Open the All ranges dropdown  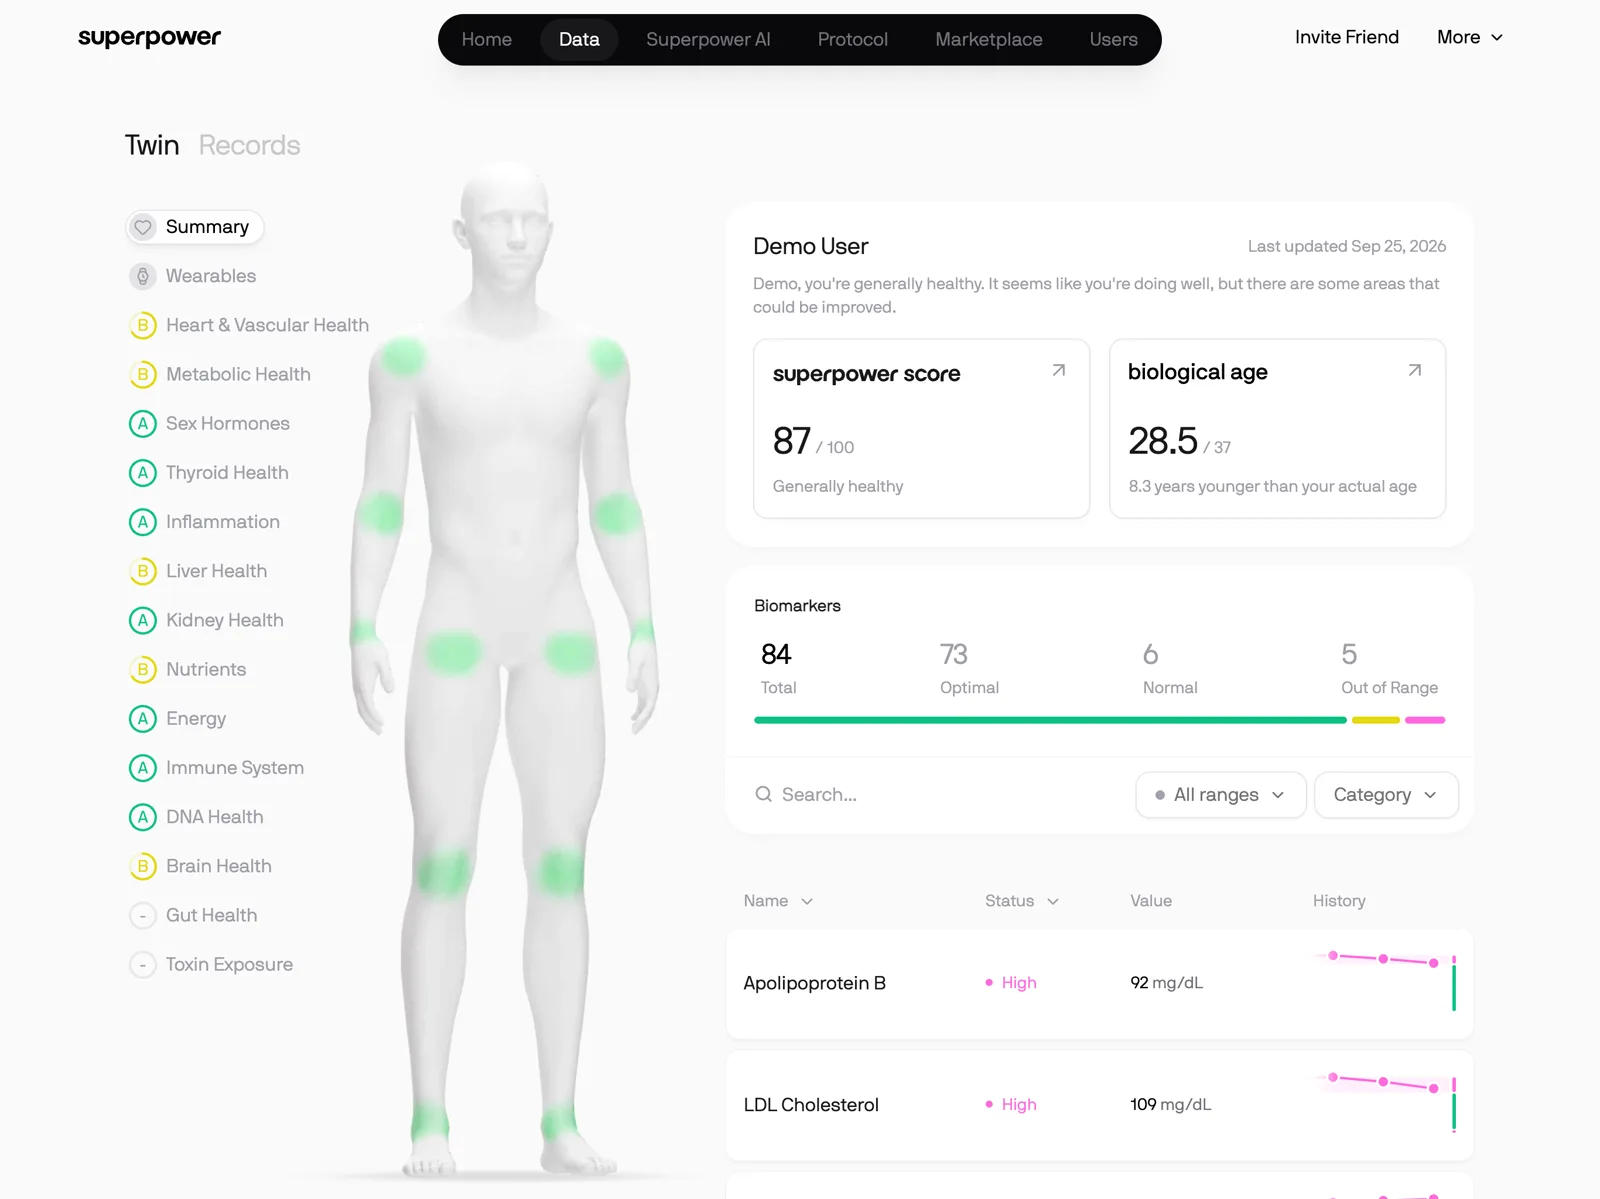(1221, 795)
